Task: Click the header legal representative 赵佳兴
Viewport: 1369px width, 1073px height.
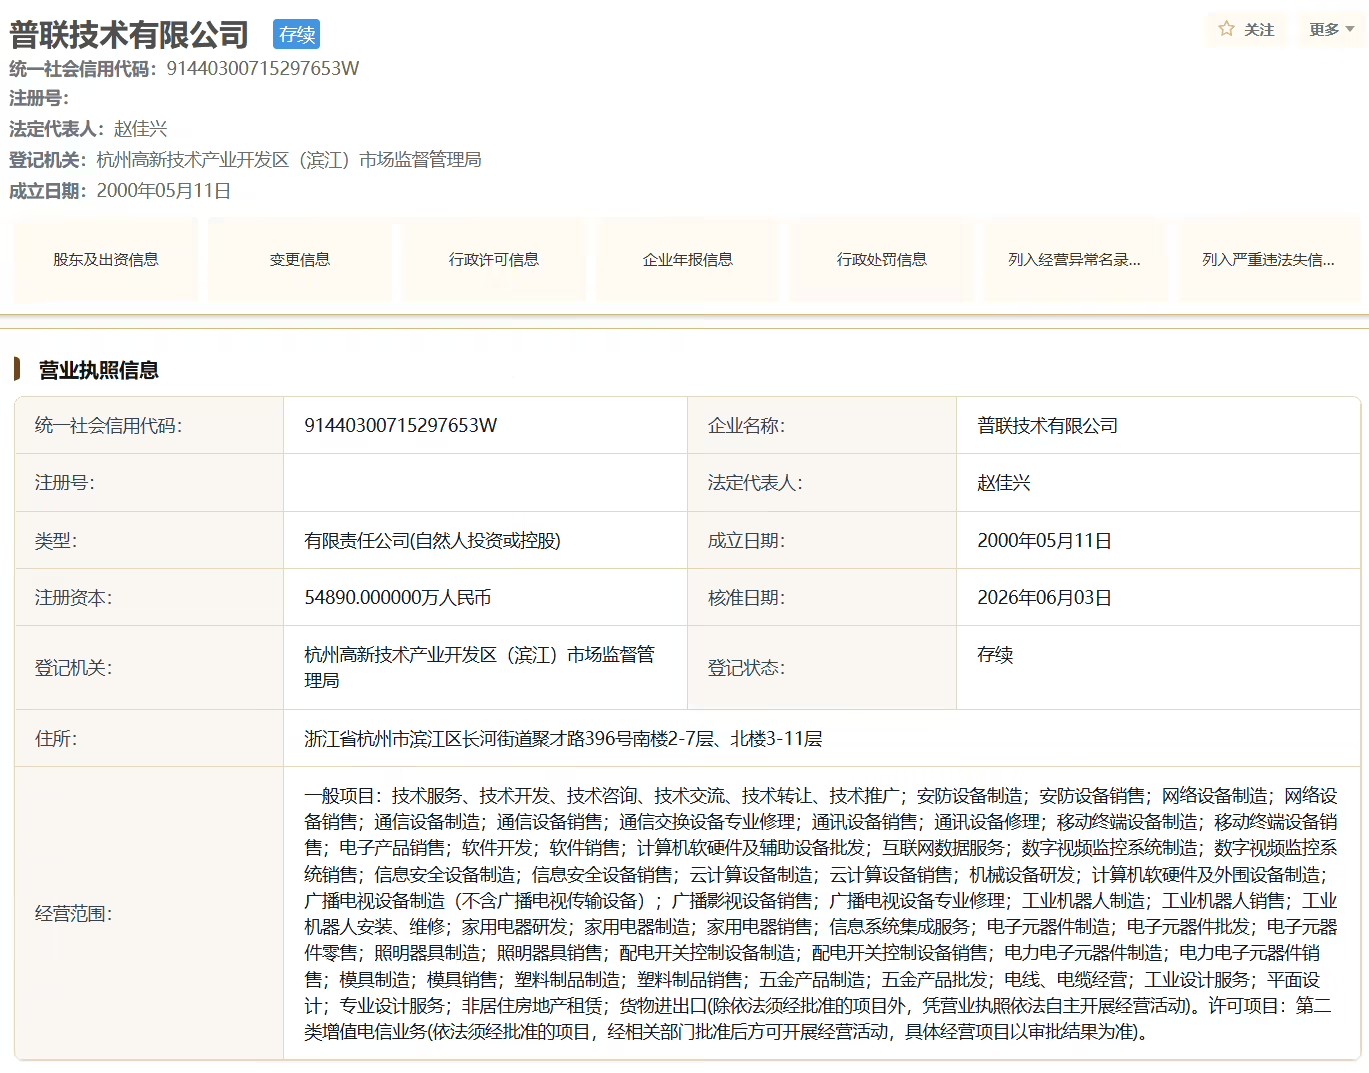Action: tap(140, 129)
